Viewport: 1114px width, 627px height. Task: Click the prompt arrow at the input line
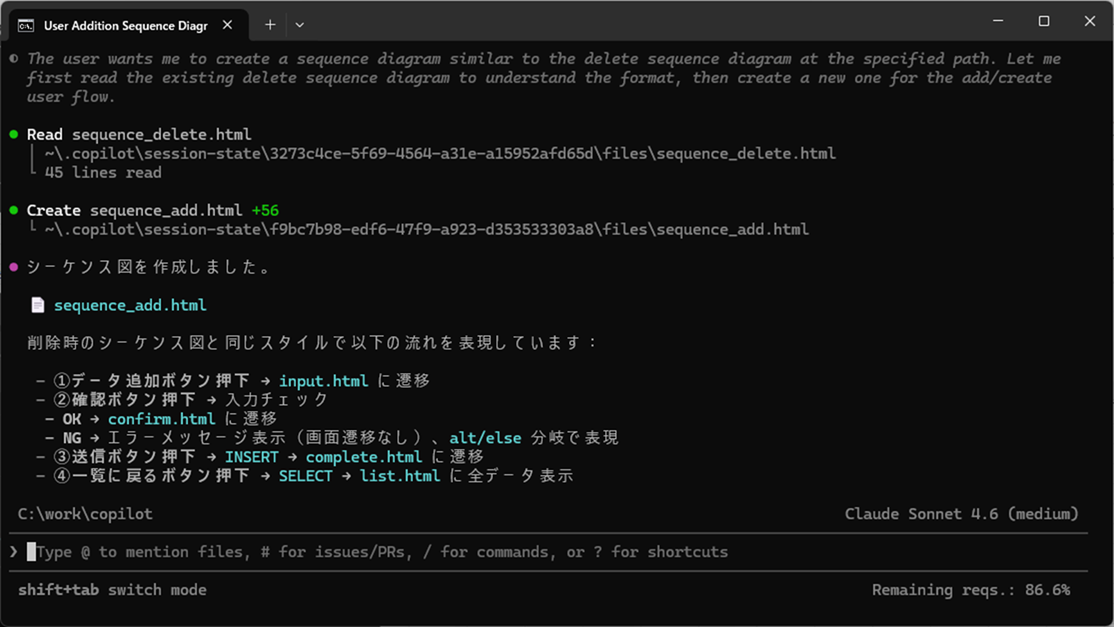pos(13,551)
